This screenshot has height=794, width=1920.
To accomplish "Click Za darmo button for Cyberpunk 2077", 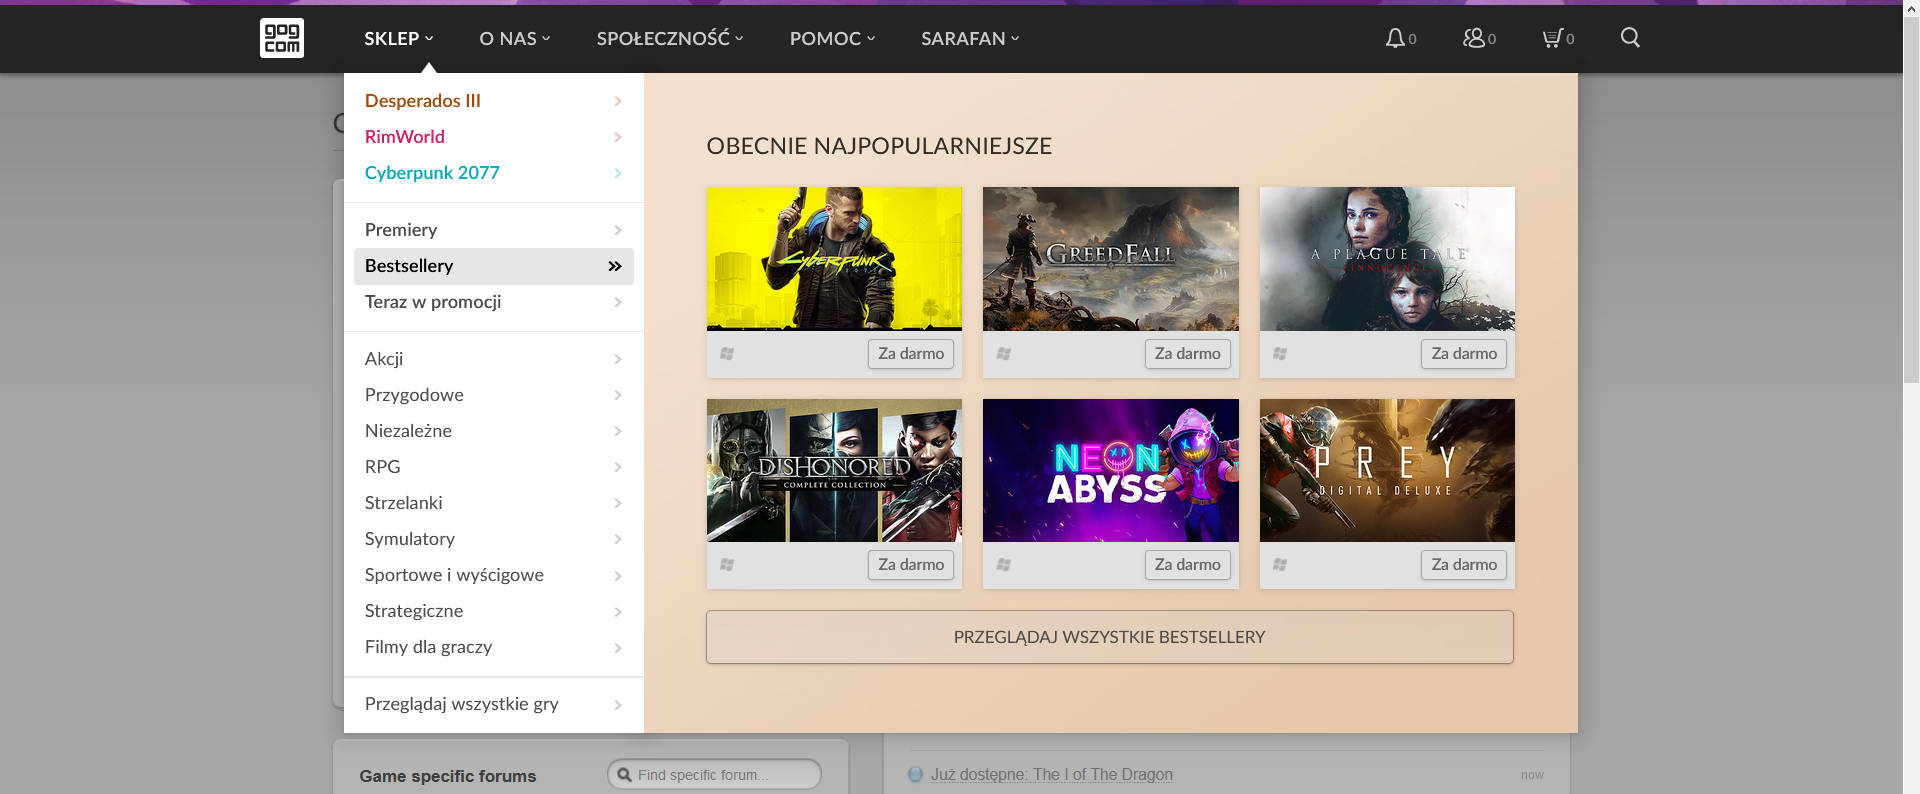I will [x=911, y=354].
